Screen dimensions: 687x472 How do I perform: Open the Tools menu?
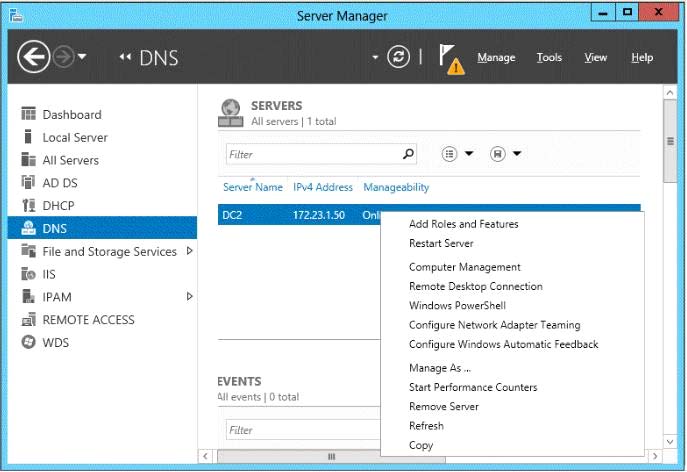(549, 58)
